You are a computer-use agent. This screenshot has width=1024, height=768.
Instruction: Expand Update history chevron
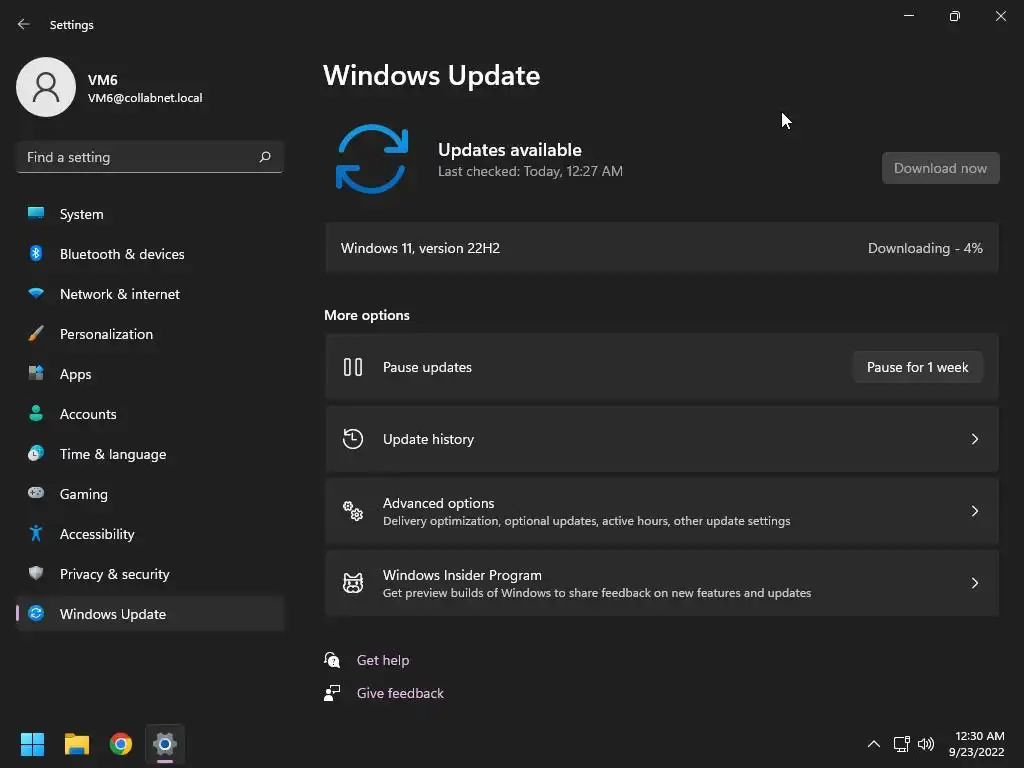pyautogui.click(x=974, y=439)
